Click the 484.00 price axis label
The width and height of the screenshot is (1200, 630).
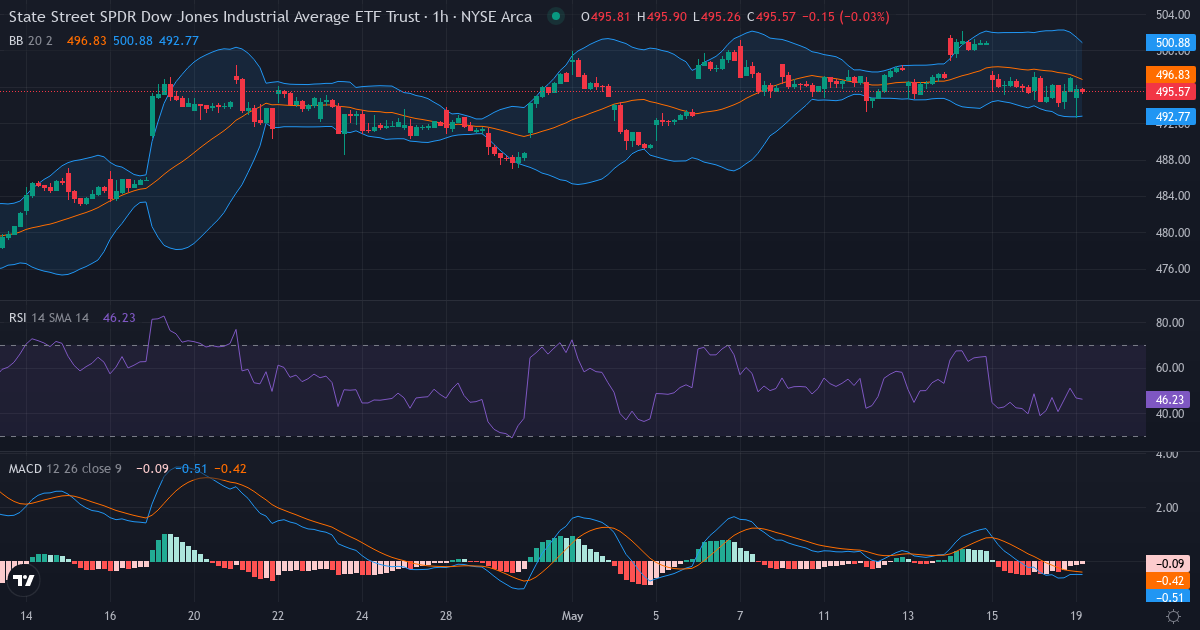pyautogui.click(x=1173, y=196)
